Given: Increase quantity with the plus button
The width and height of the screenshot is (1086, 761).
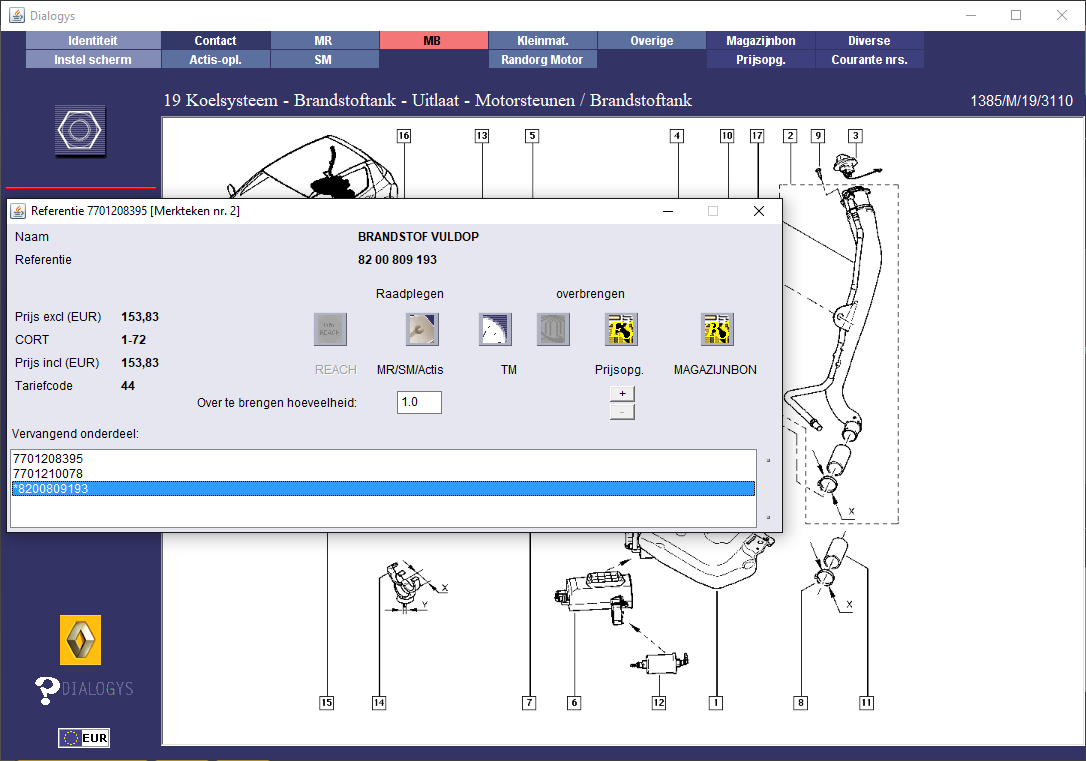Looking at the screenshot, I should coord(622,394).
